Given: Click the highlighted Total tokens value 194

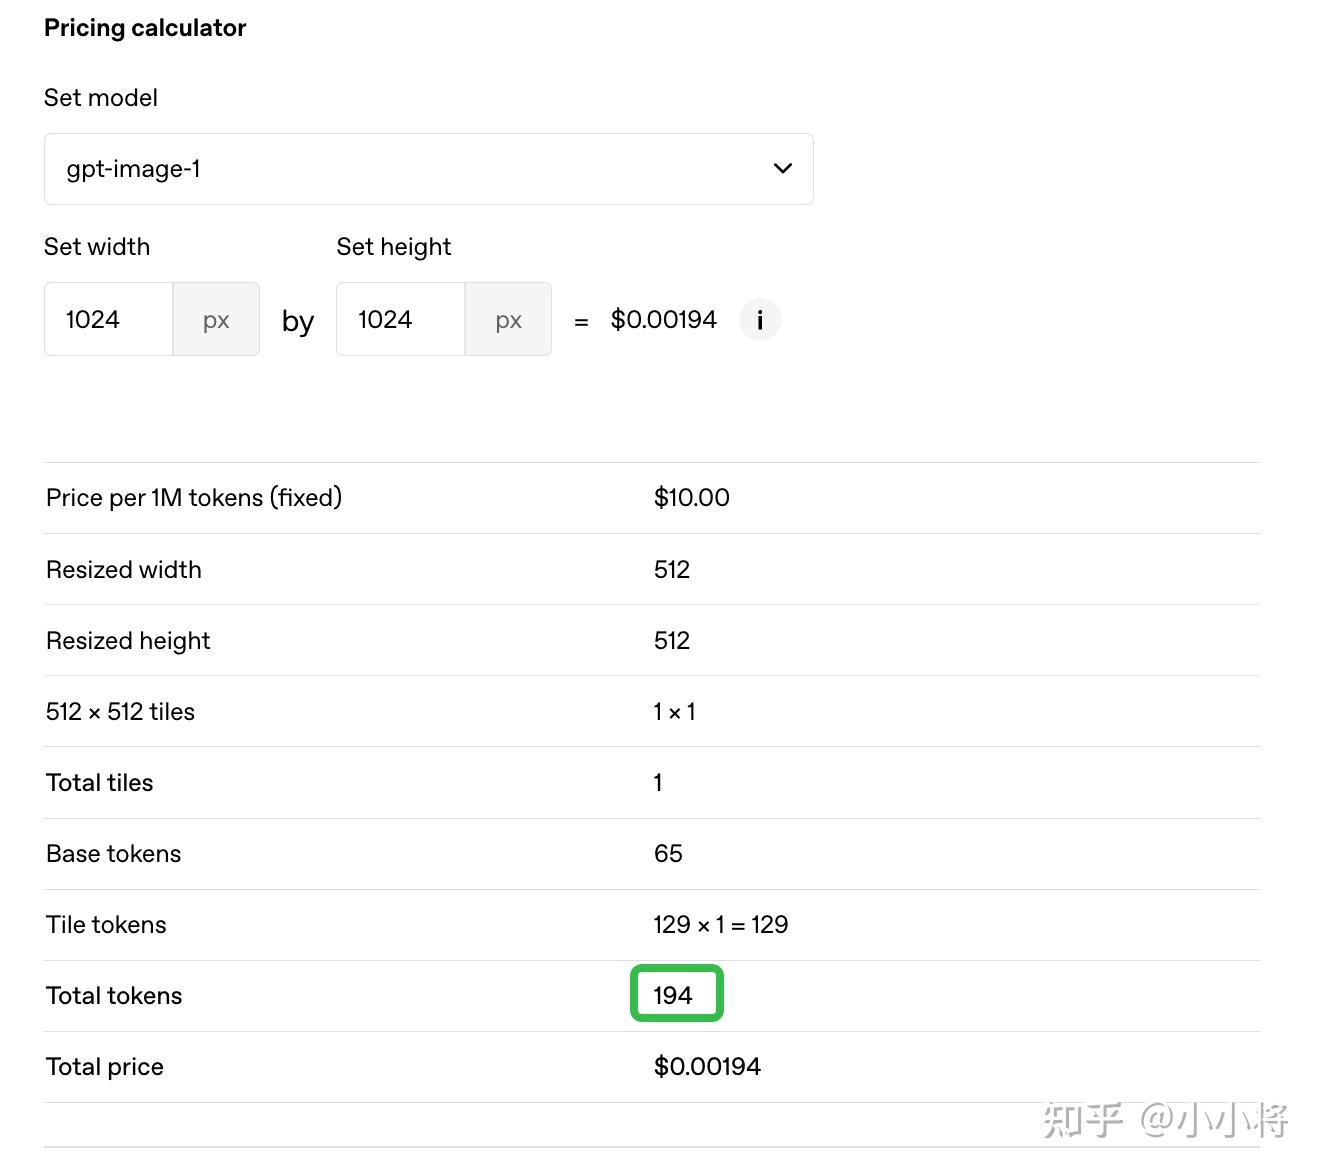Looking at the screenshot, I should pyautogui.click(x=673, y=996).
